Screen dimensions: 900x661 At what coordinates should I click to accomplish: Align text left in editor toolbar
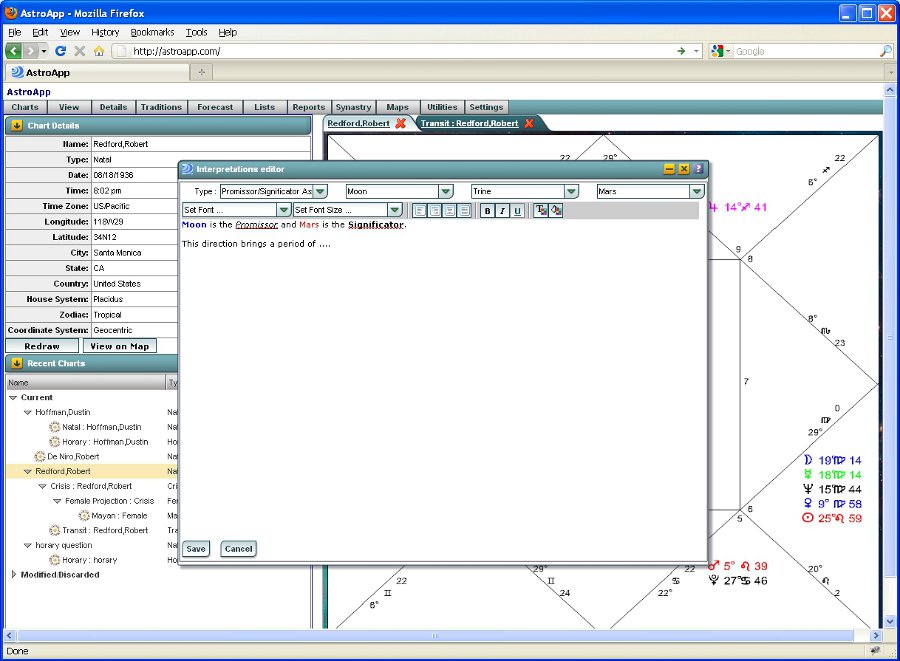pos(419,210)
